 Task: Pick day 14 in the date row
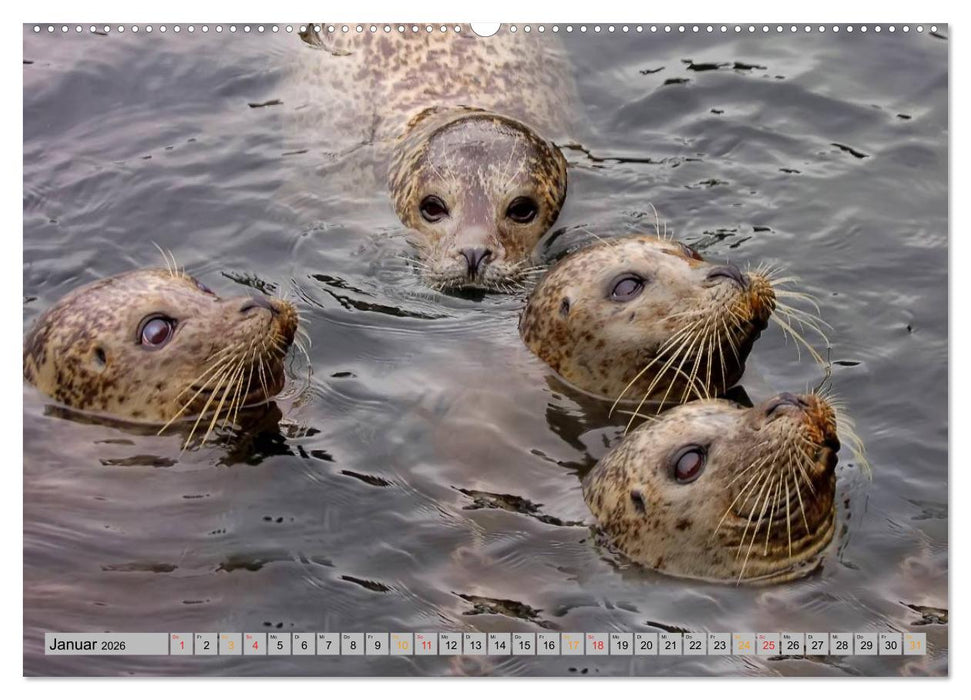[499, 645]
